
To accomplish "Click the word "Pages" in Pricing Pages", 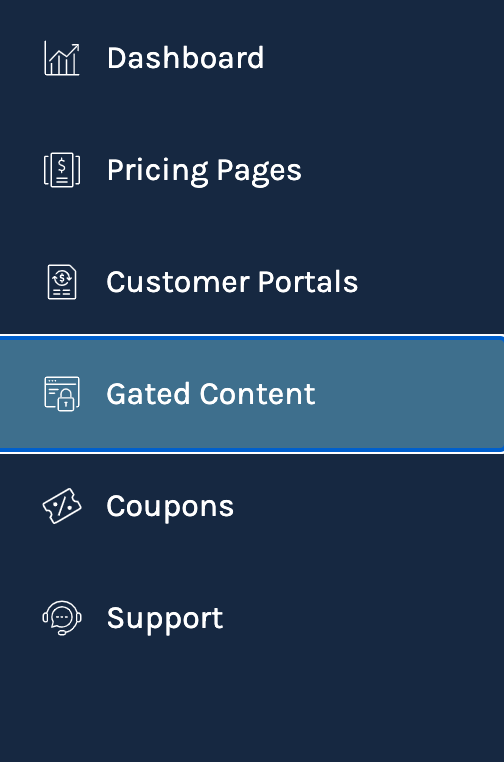I will 259,171.
